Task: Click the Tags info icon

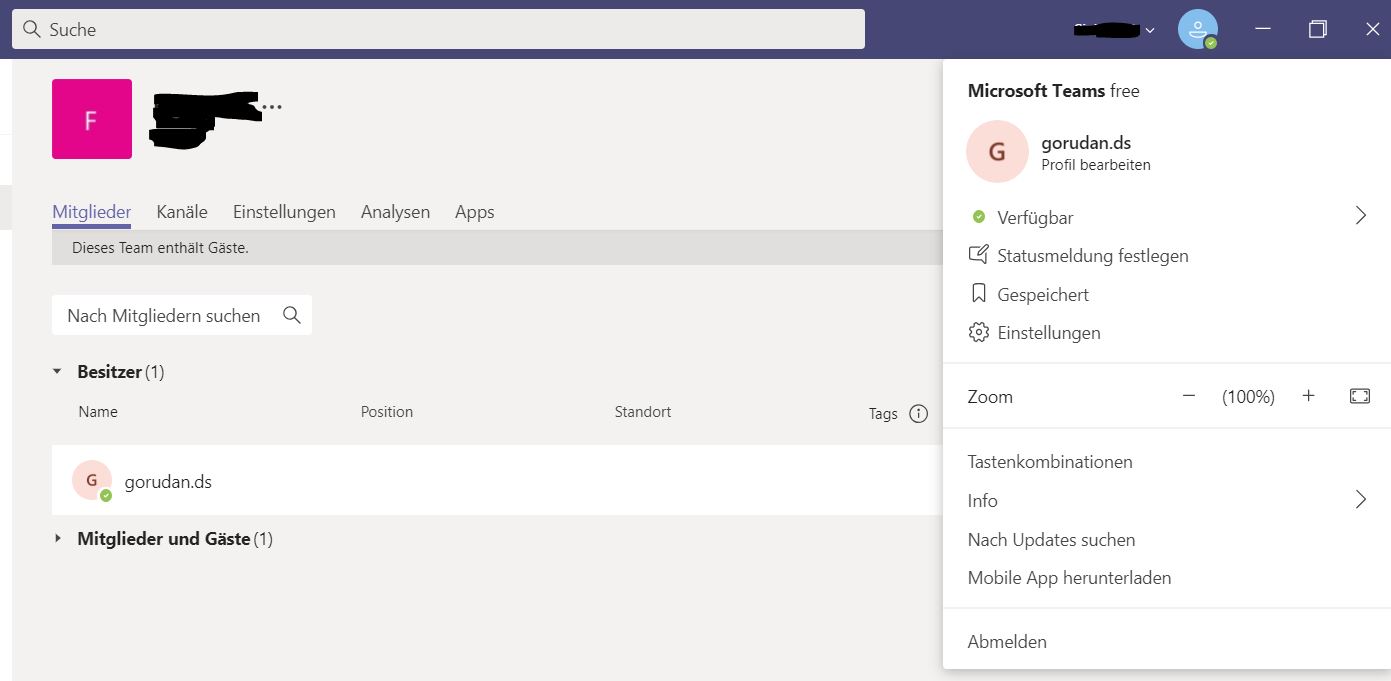Action: (919, 414)
